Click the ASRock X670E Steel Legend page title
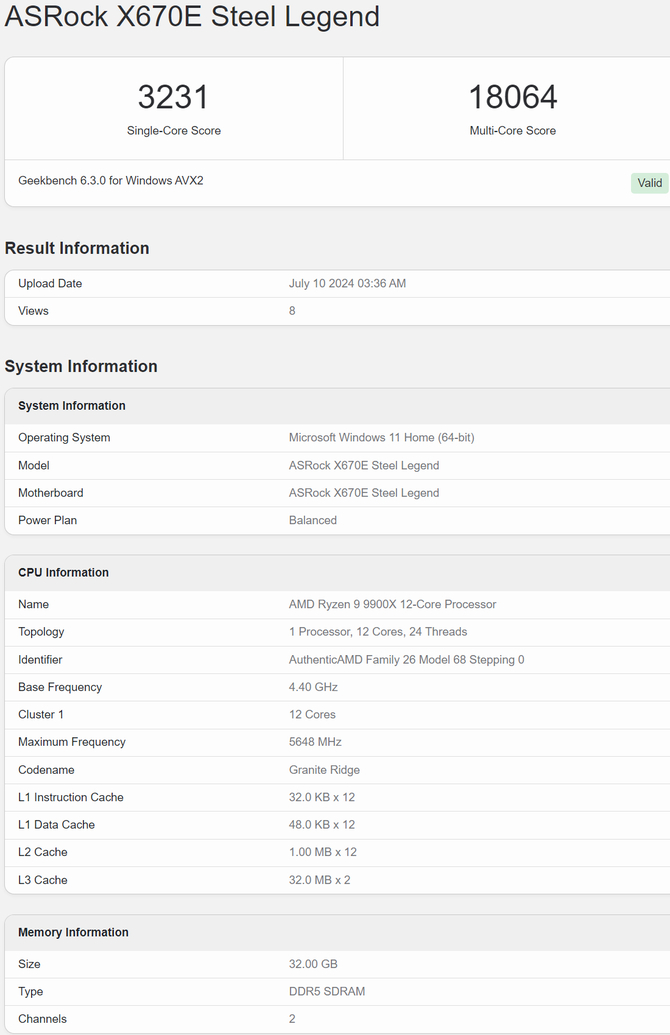Viewport: 670px width, 1035px height. (x=192, y=17)
